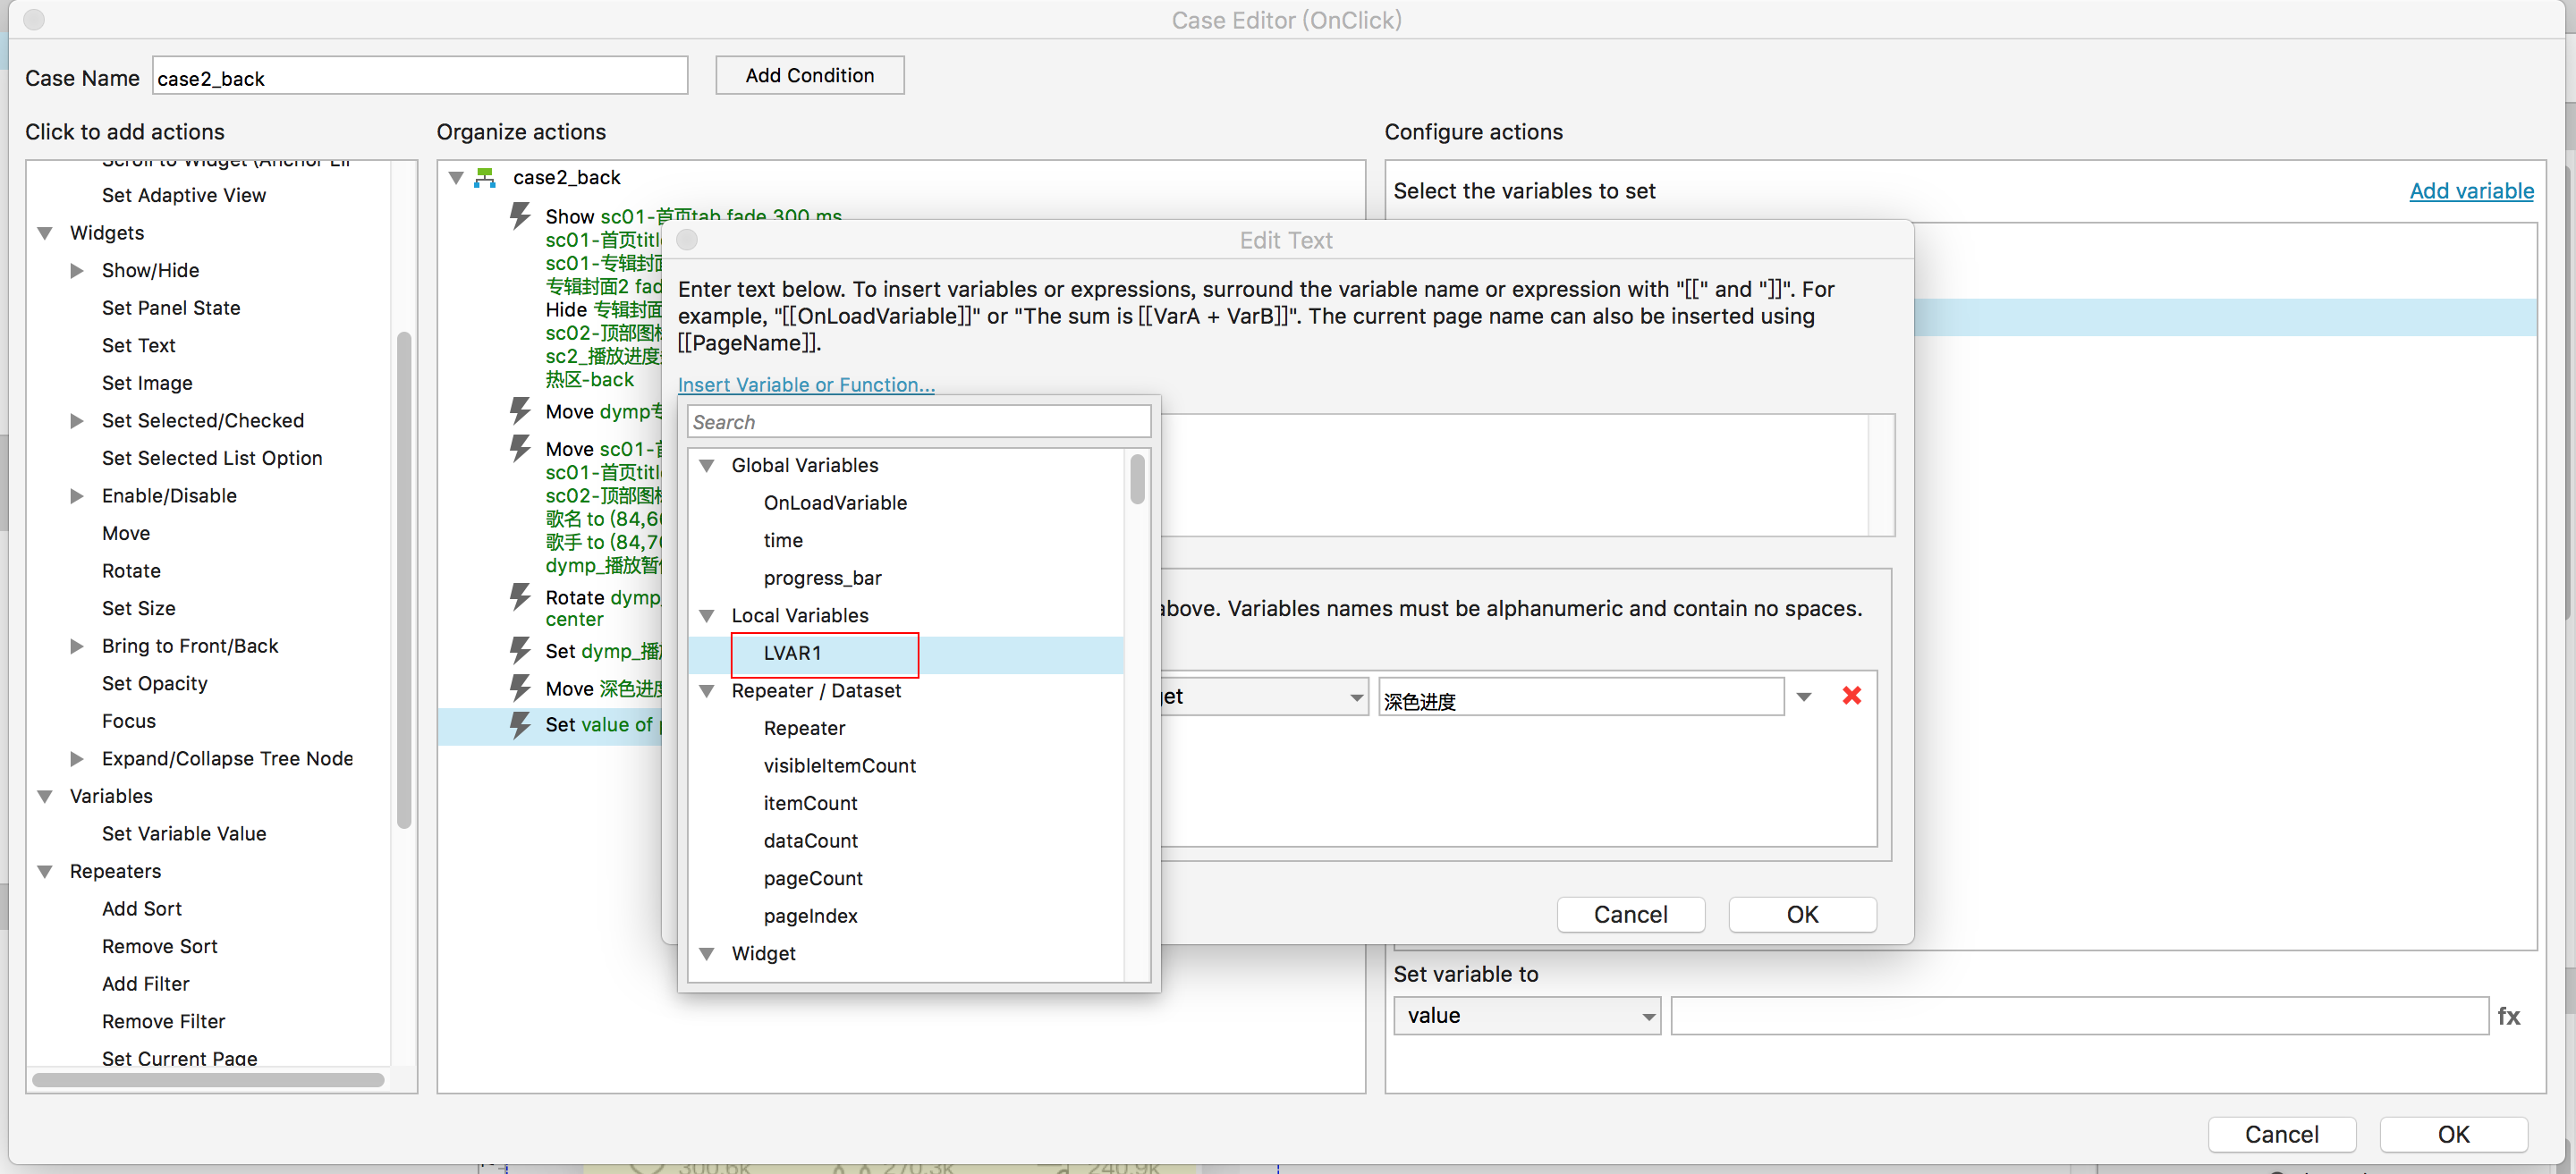
Task: Click the variable Search field
Action: pos(918,422)
